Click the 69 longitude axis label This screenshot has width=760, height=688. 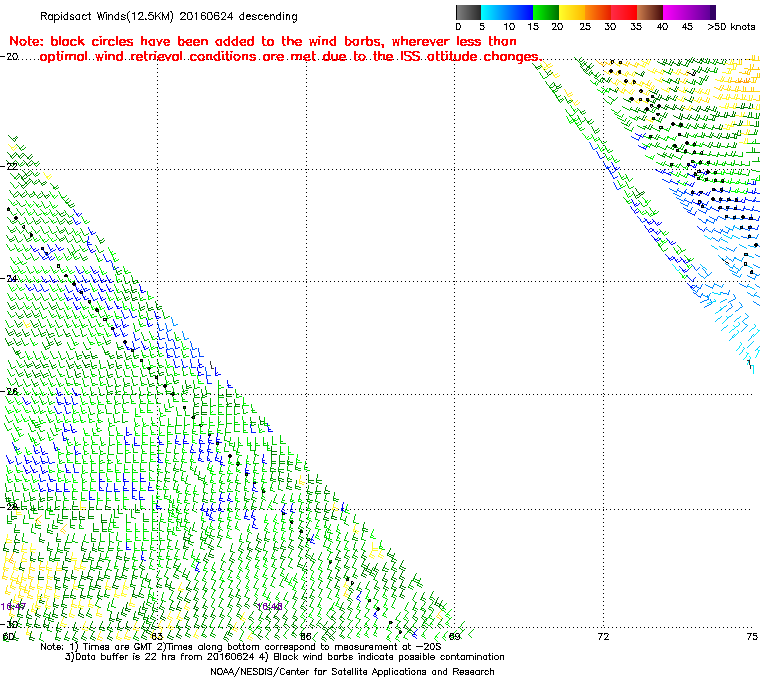coord(454,636)
